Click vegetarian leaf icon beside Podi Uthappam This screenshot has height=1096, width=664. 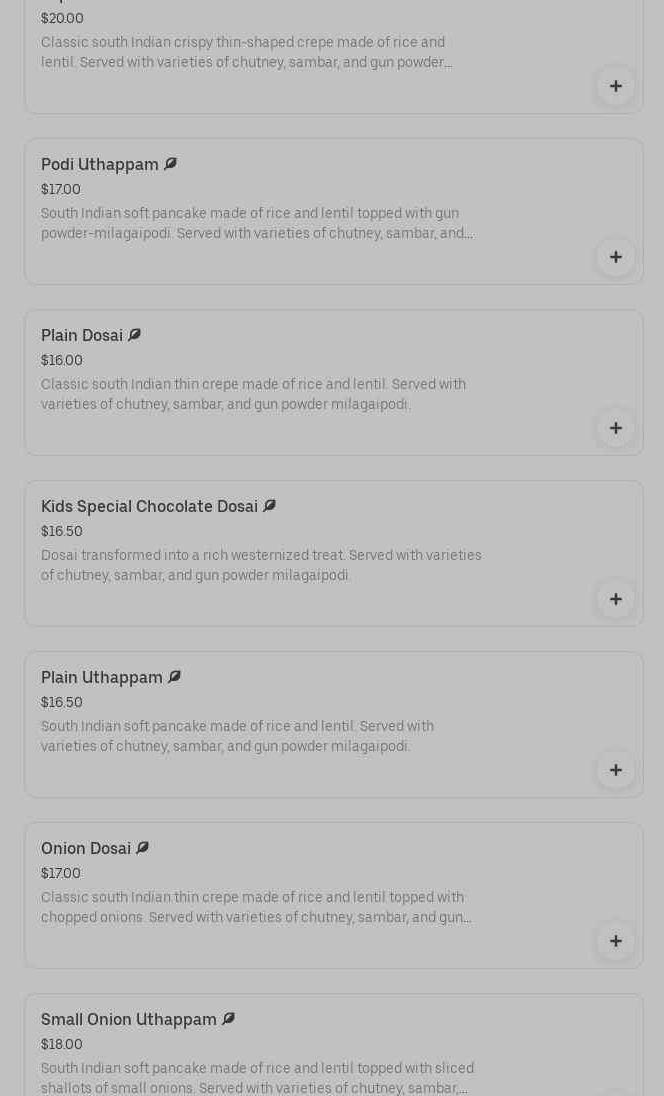[170, 164]
